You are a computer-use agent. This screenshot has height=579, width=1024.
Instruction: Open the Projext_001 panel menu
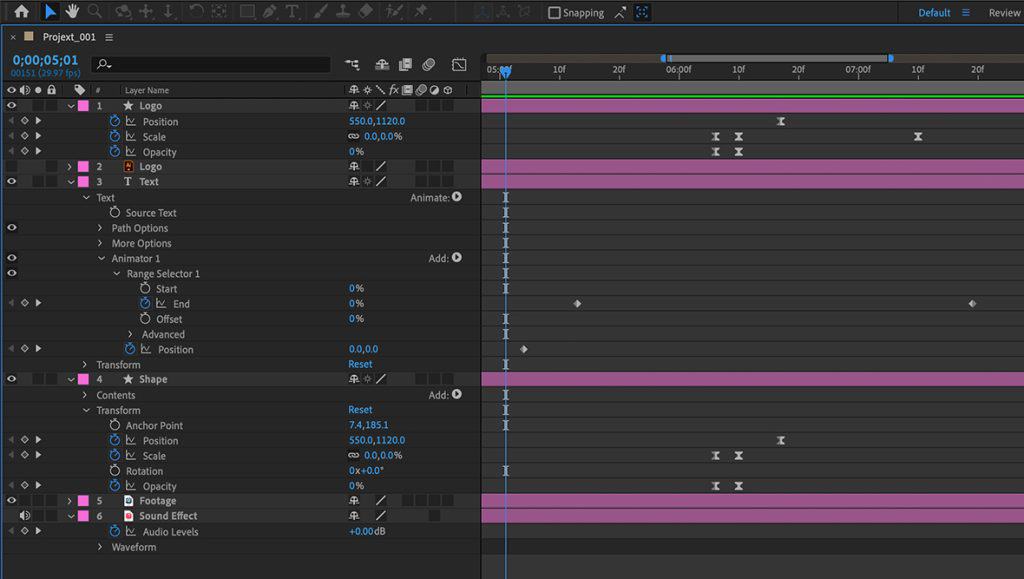109,37
